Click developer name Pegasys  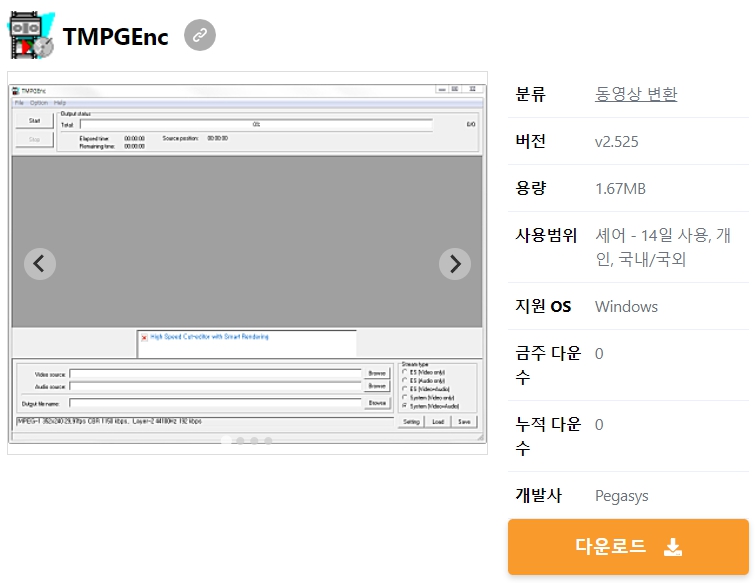pyautogui.click(x=622, y=496)
